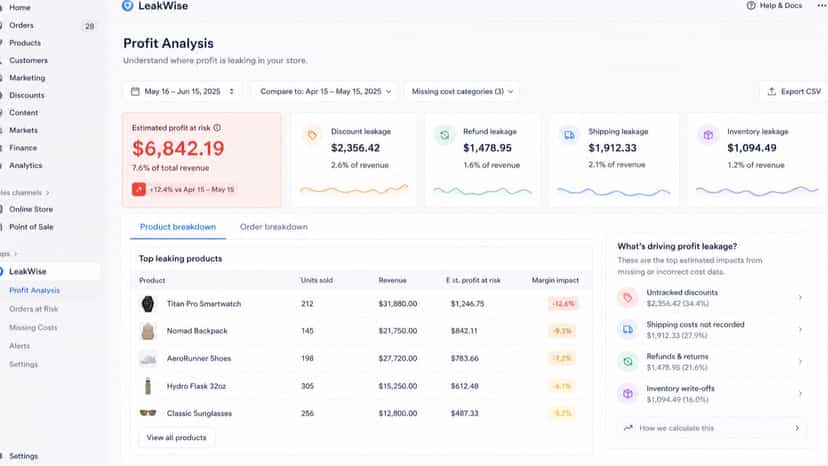
Task: Click the Untracked discounts tag icon
Action: [x=628, y=298]
